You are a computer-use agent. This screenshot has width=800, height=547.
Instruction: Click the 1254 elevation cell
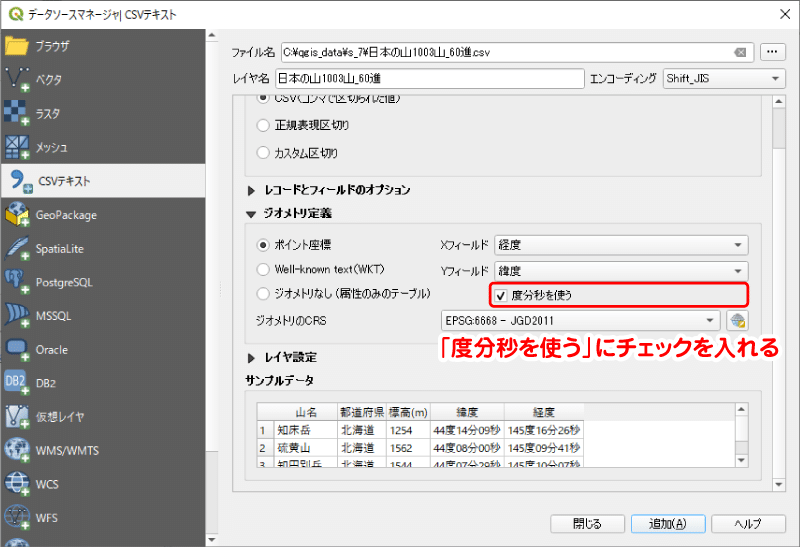pos(409,430)
